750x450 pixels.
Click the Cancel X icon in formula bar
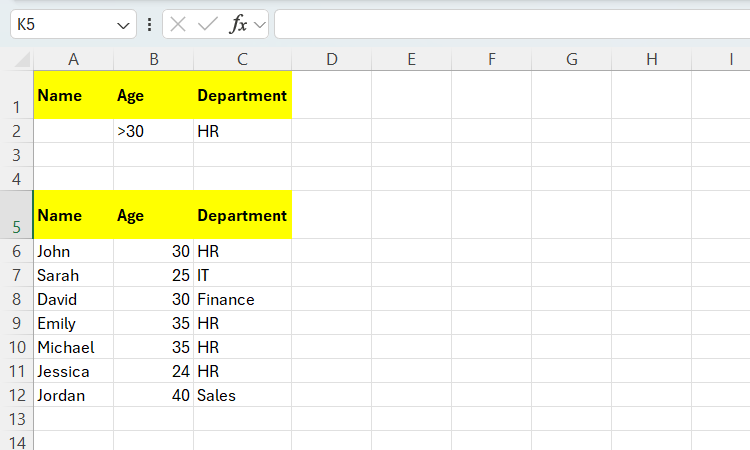pyautogui.click(x=179, y=25)
